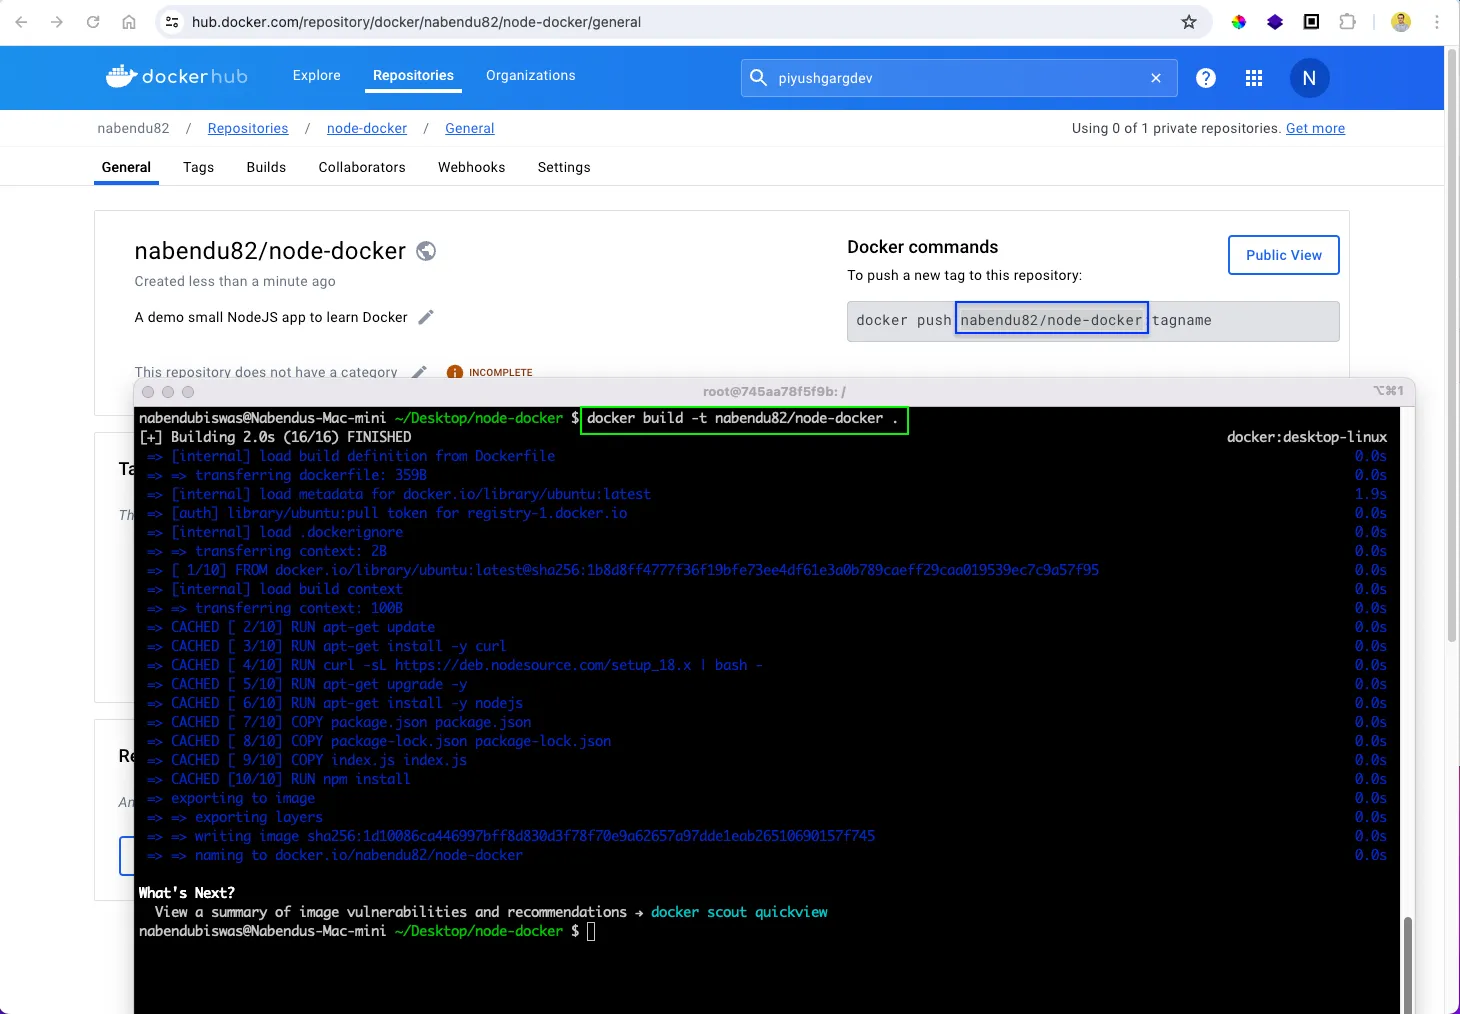The width and height of the screenshot is (1460, 1014).
Task: Bookmark this page with the star icon
Action: [1189, 22]
